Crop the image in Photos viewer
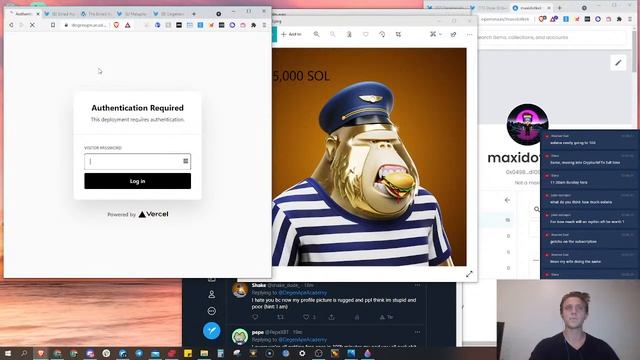 [x=398, y=34]
